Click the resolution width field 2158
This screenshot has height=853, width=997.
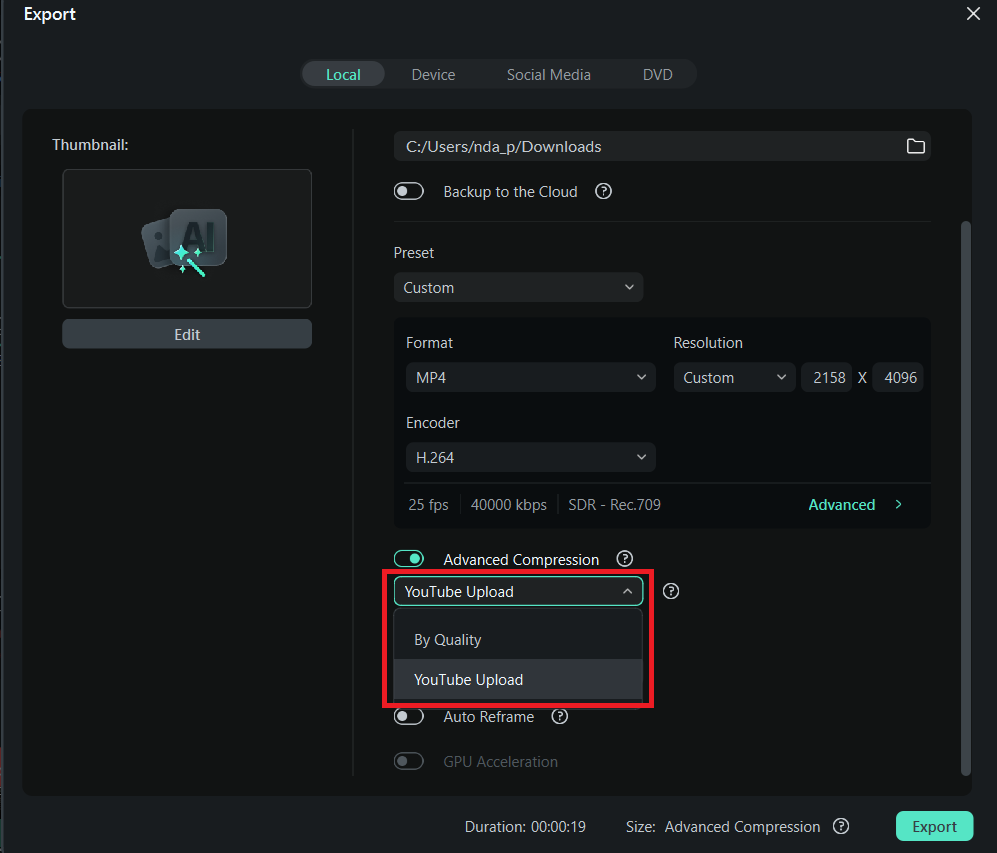tap(827, 378)
